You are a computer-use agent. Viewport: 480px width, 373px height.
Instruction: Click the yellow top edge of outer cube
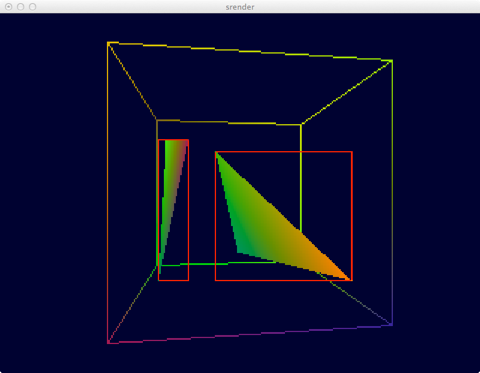tap(250, 52)
